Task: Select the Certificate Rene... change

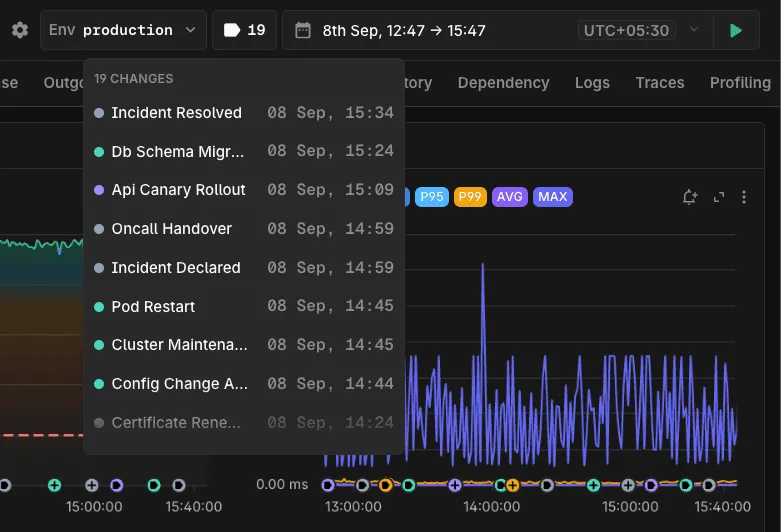Action: 244,422
